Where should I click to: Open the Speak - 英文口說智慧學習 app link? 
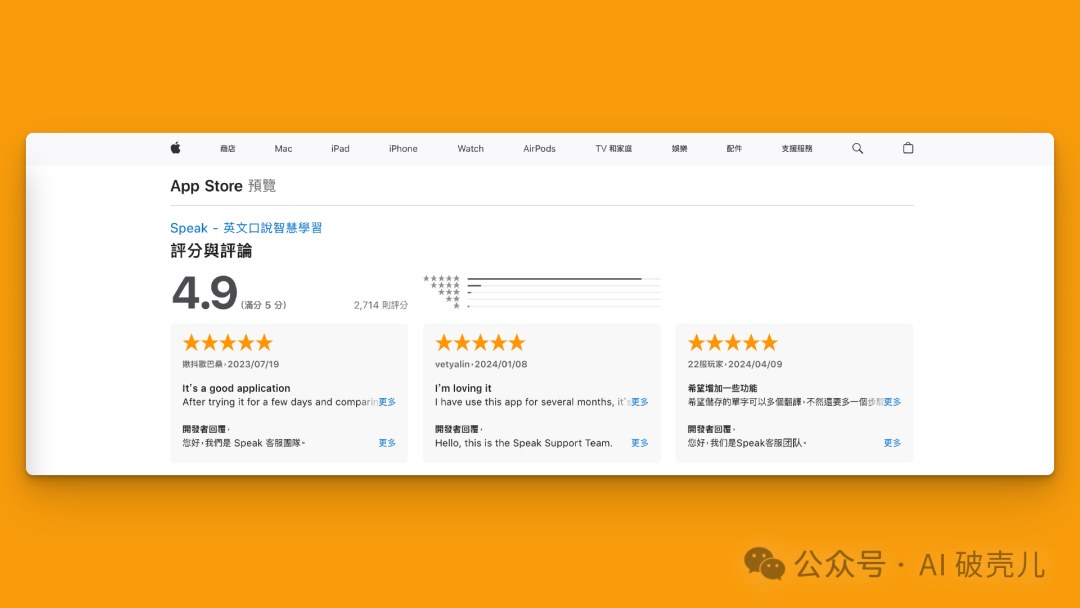[x=246, y=228]
